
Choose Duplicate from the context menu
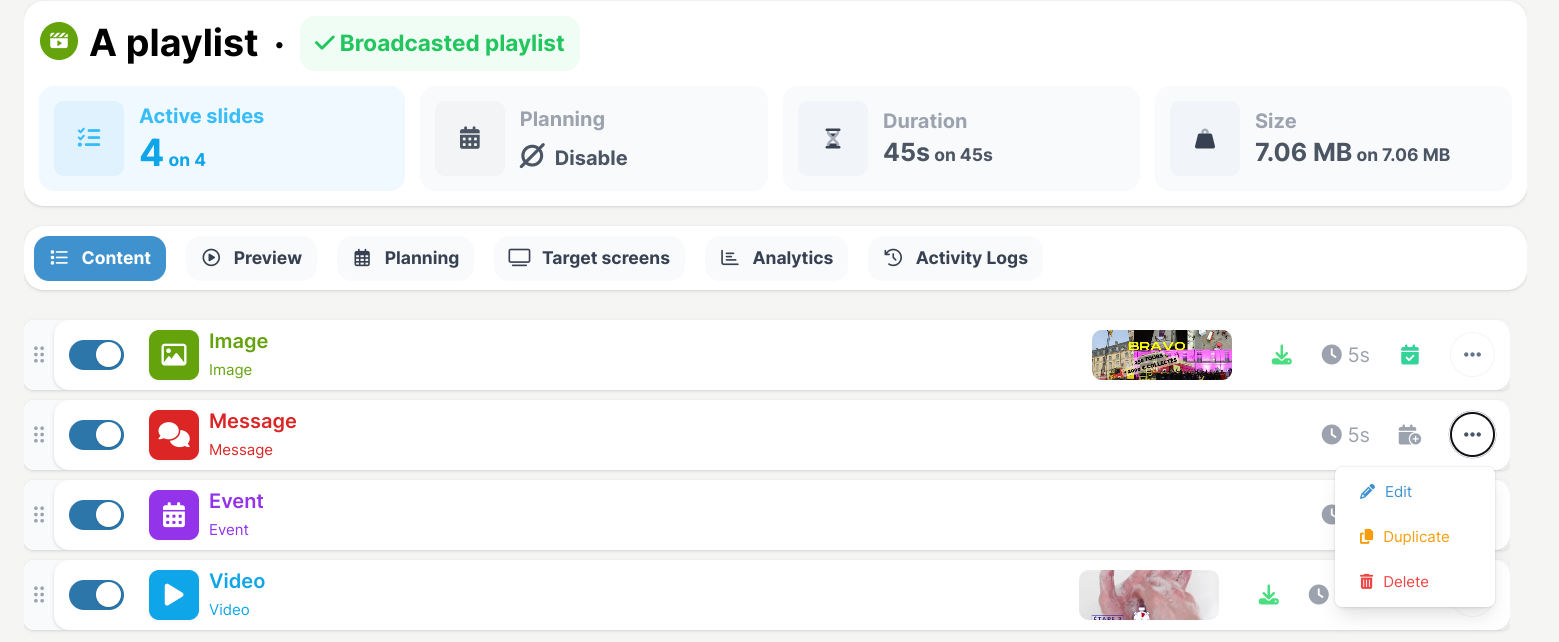[1415, 537]
